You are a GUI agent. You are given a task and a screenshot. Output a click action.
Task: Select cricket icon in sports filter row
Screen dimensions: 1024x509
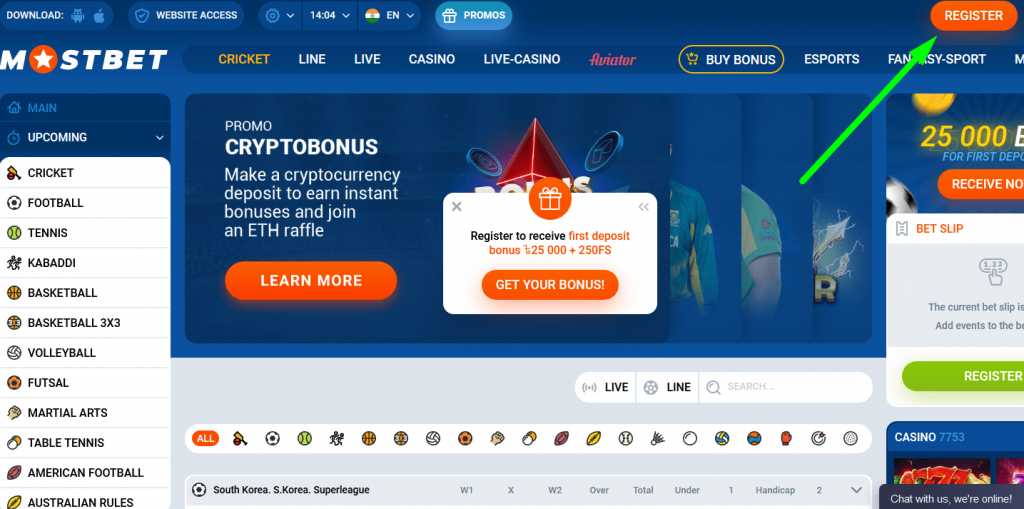pos(240,438)
